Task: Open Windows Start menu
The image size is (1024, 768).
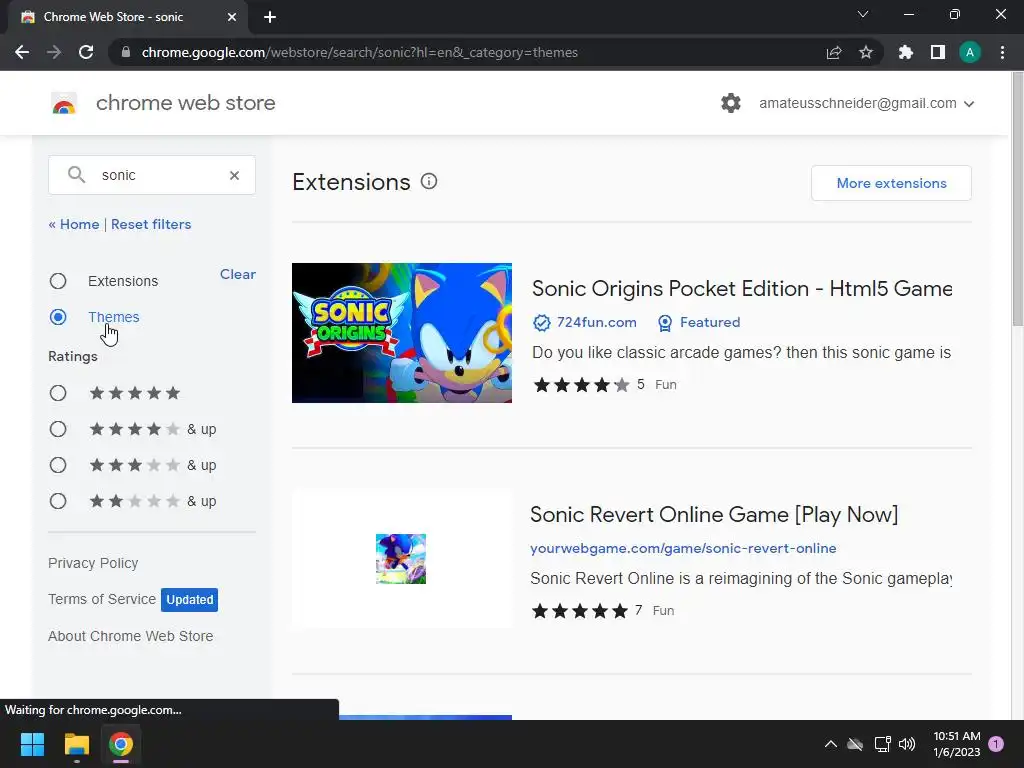Action: click(x=32, y=744)
